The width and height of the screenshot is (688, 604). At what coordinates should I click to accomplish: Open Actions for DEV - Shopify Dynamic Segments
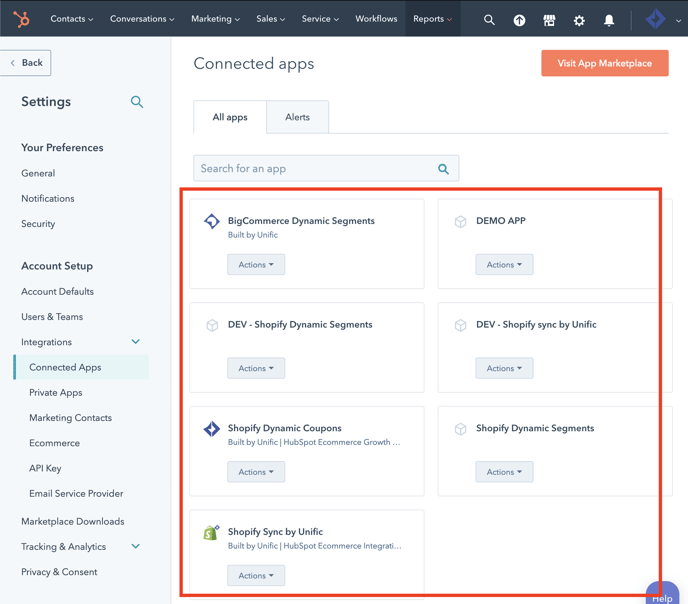256,368
